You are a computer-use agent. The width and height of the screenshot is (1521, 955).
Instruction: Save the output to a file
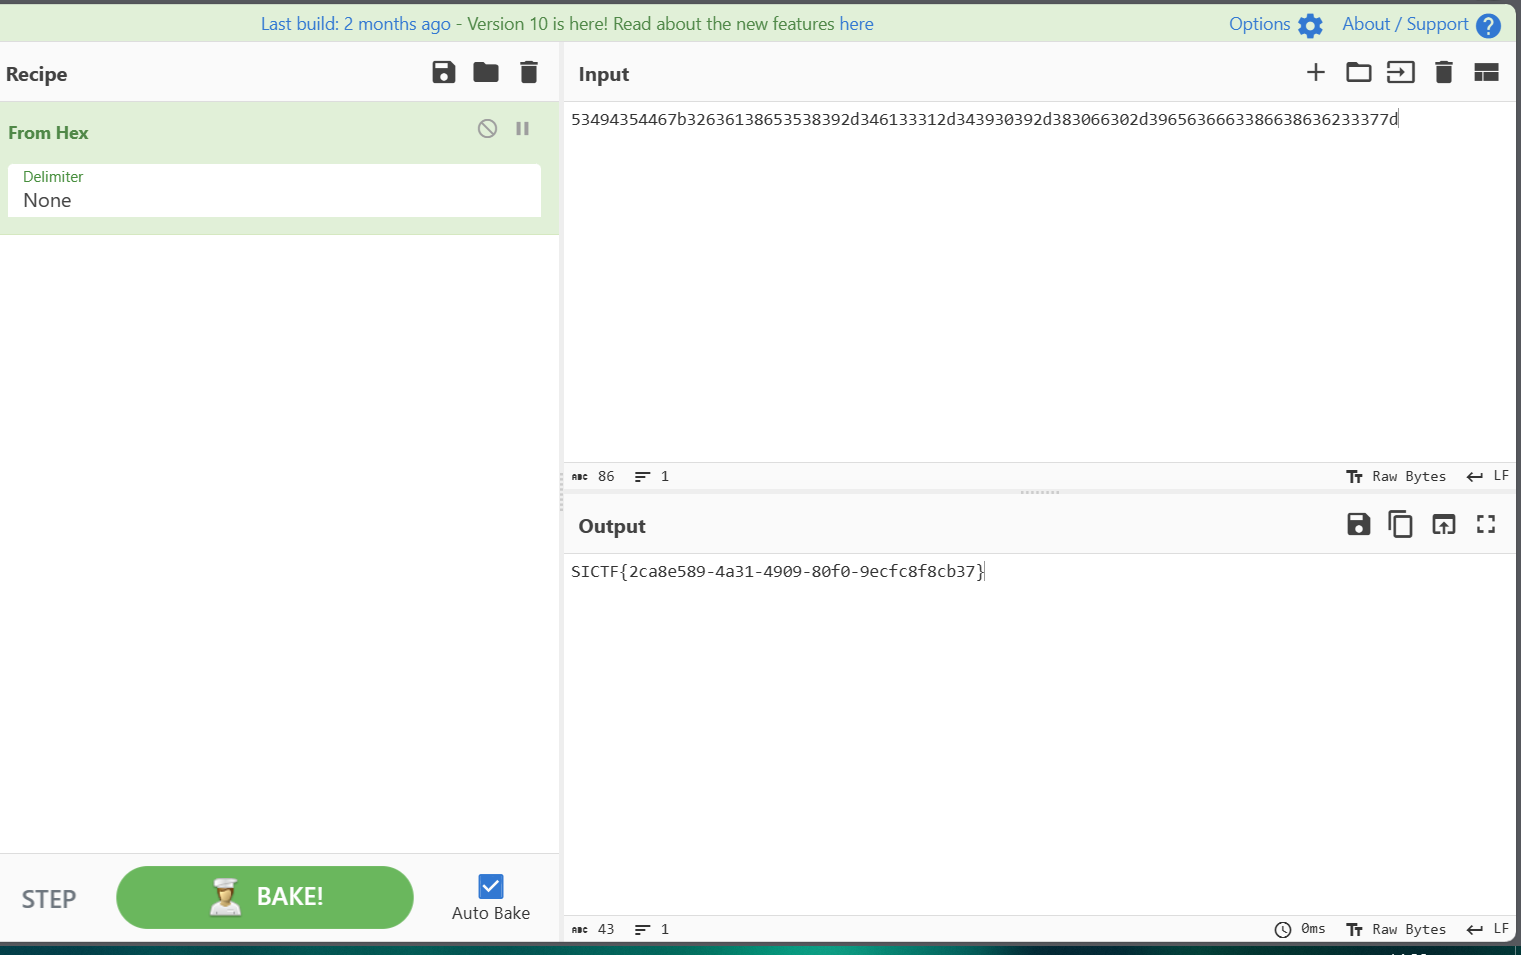tap(1358, 524)
